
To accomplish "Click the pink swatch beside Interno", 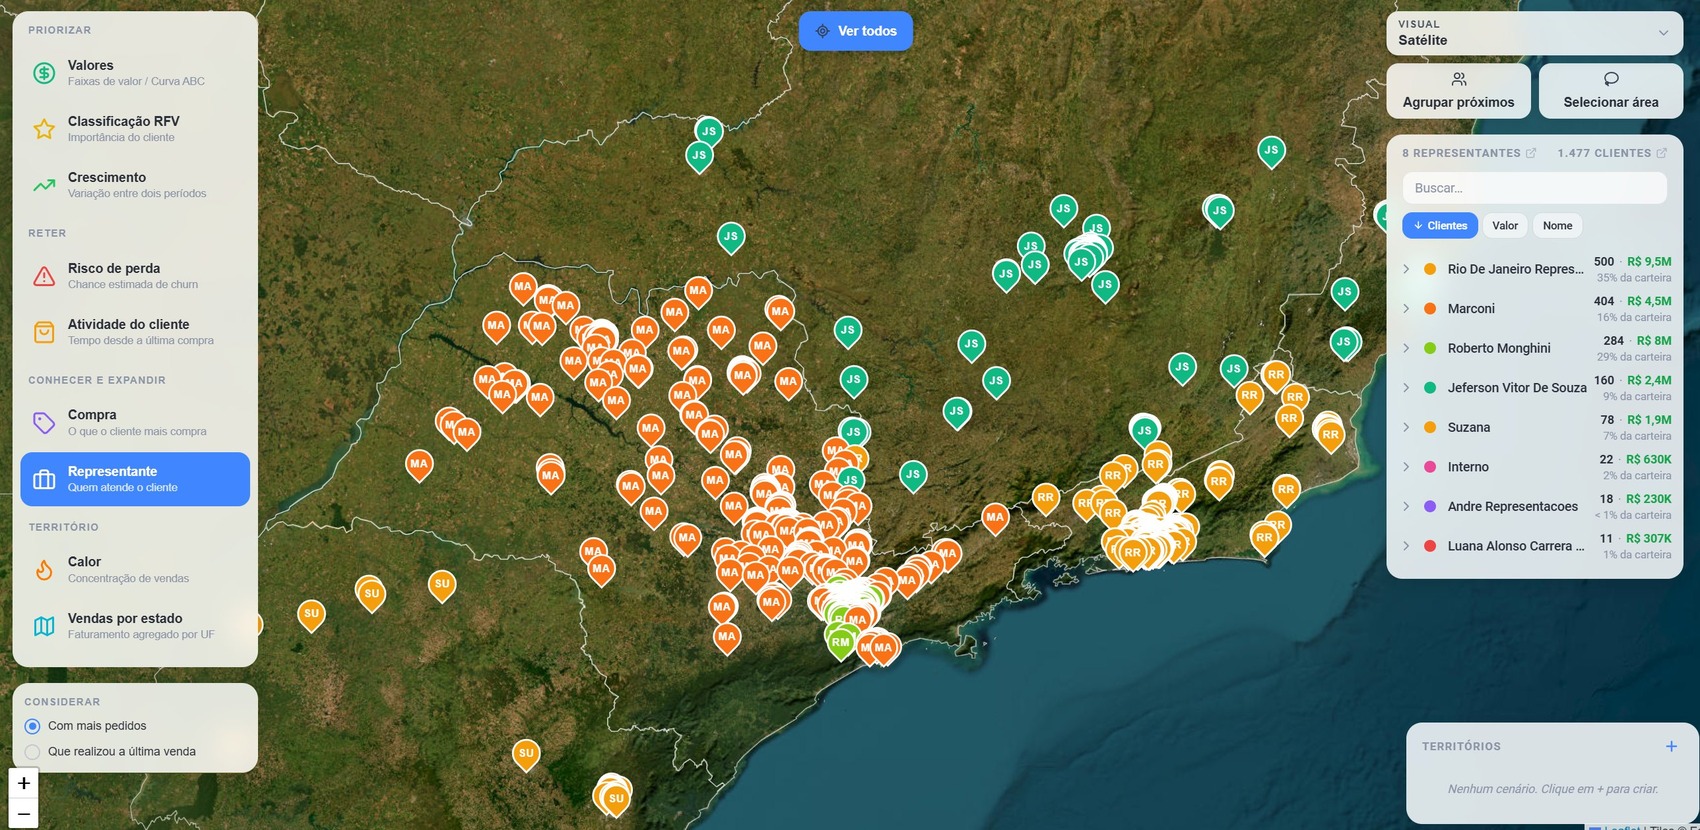I will (x=1430, y=467).
